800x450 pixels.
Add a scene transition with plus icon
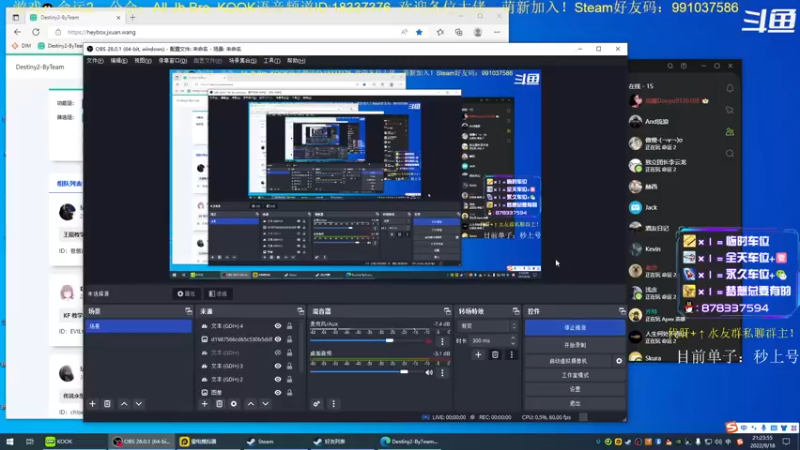tap(478, 355)
